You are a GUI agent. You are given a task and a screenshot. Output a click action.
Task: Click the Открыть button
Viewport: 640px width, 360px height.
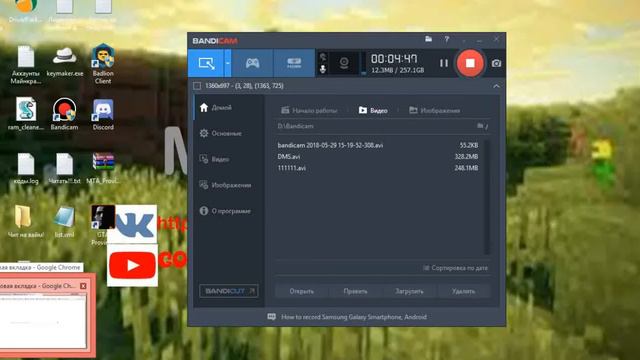pyautogui.click(x=302, y=291)
